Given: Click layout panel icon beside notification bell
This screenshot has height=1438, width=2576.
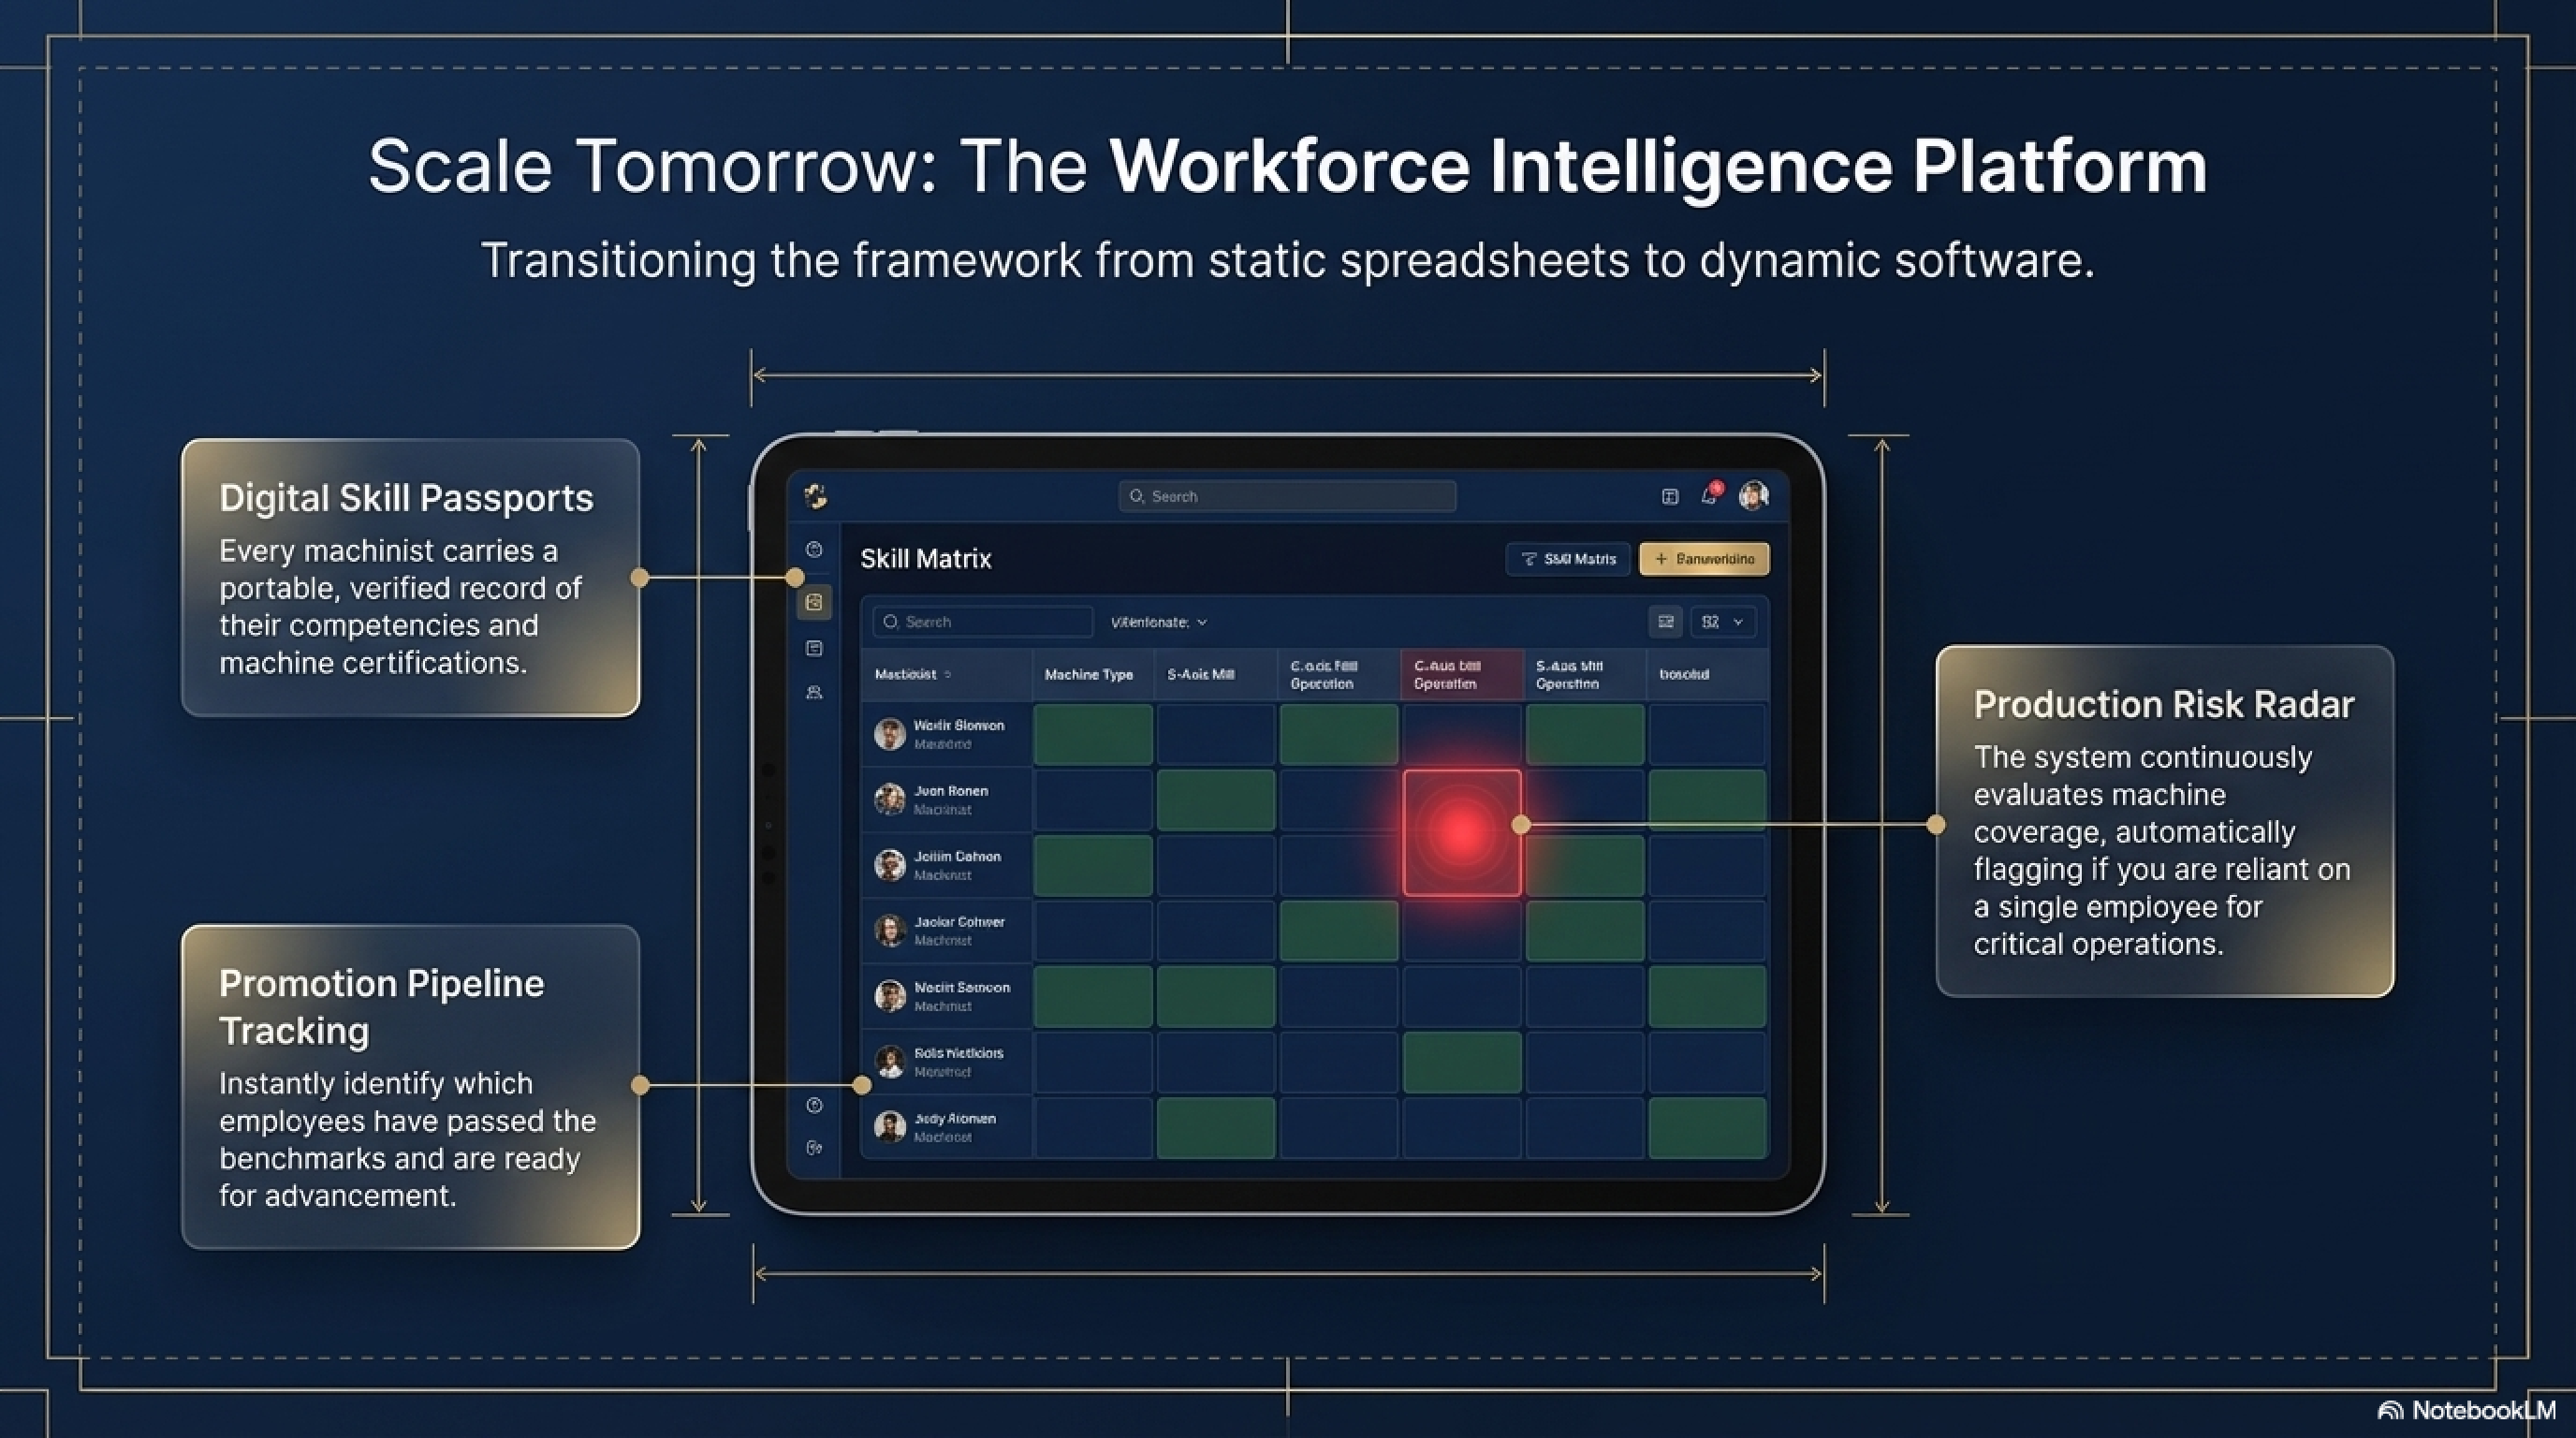Looking at the screenshot, I should click(x=1669, y=497).
